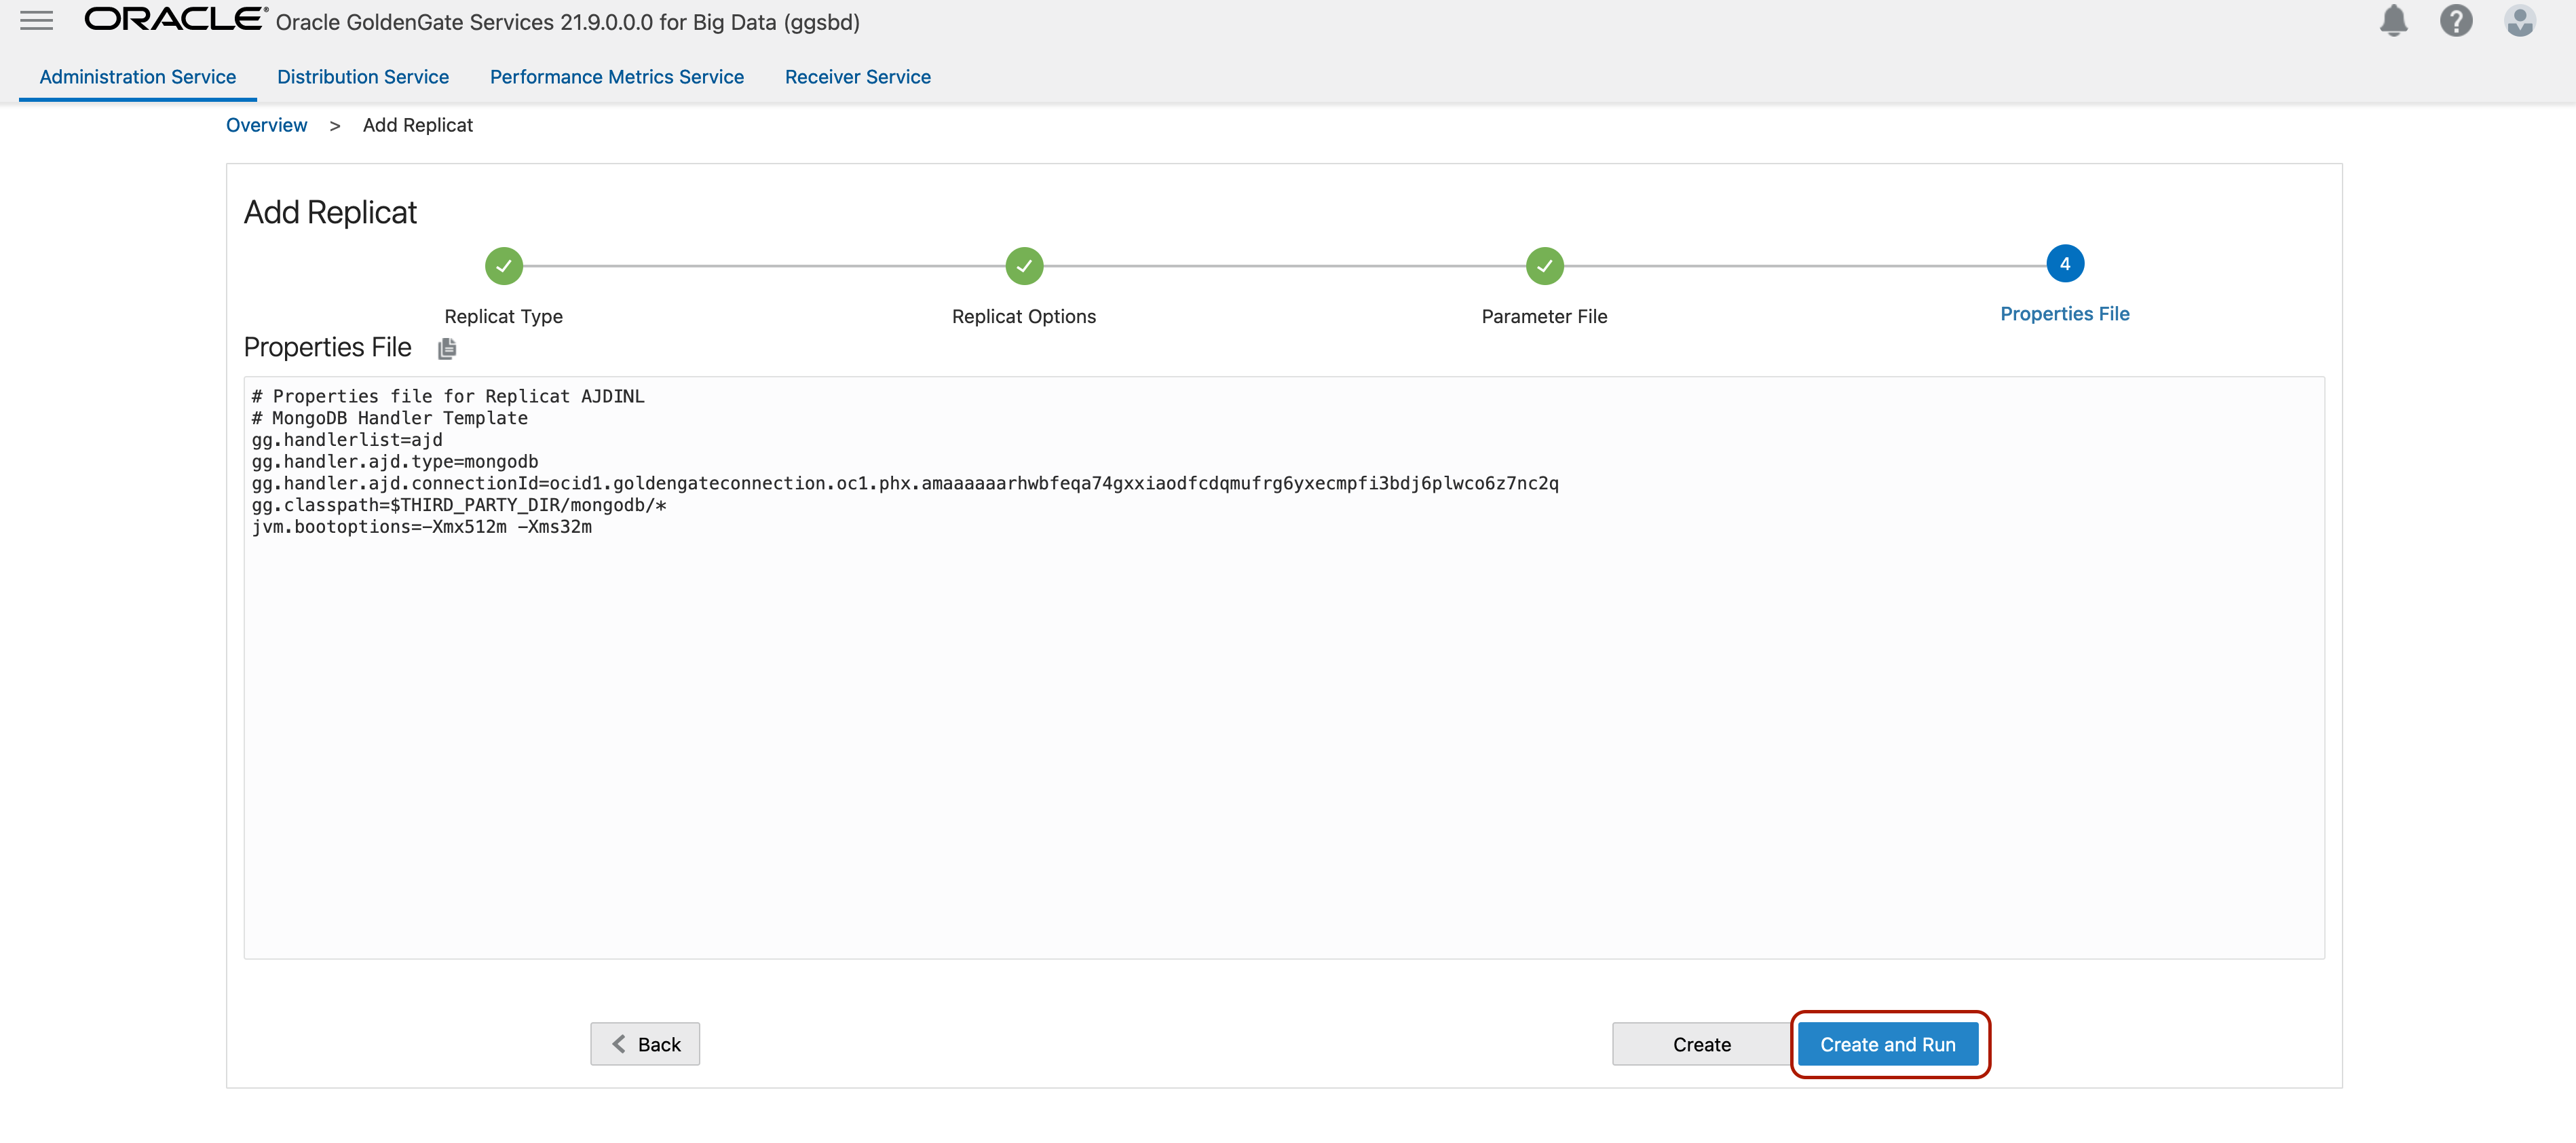
Task: Click the help question mark icon
Action: pyautogui.click(x=2455, y=21)
